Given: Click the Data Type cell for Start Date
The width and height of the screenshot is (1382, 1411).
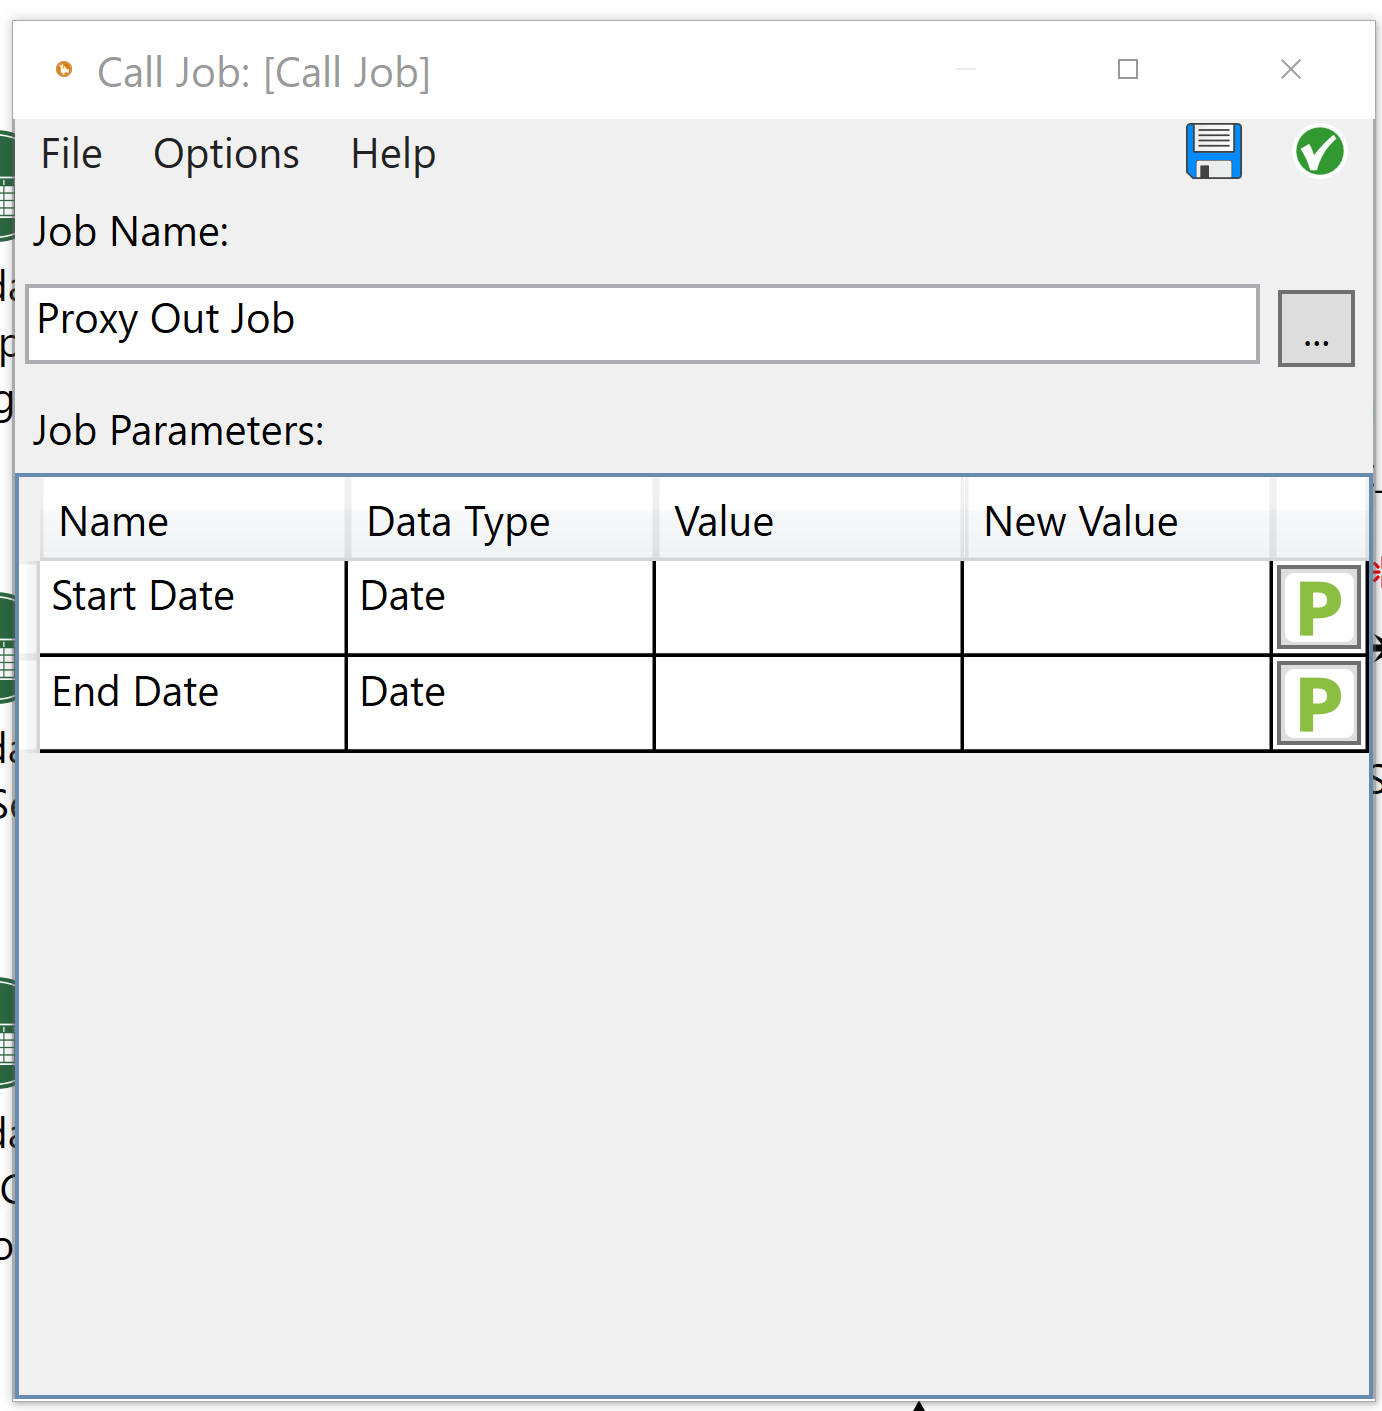Looking at the screenshot, I should (x=499, y=605).
